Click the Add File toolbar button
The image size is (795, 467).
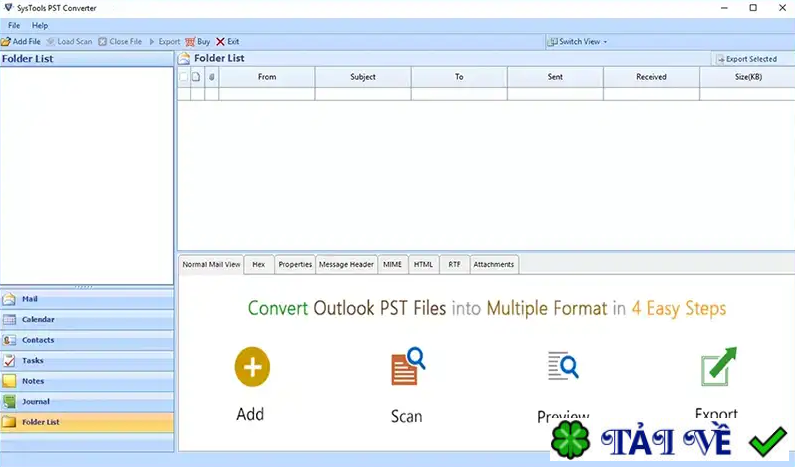click(x=21, y=42)
